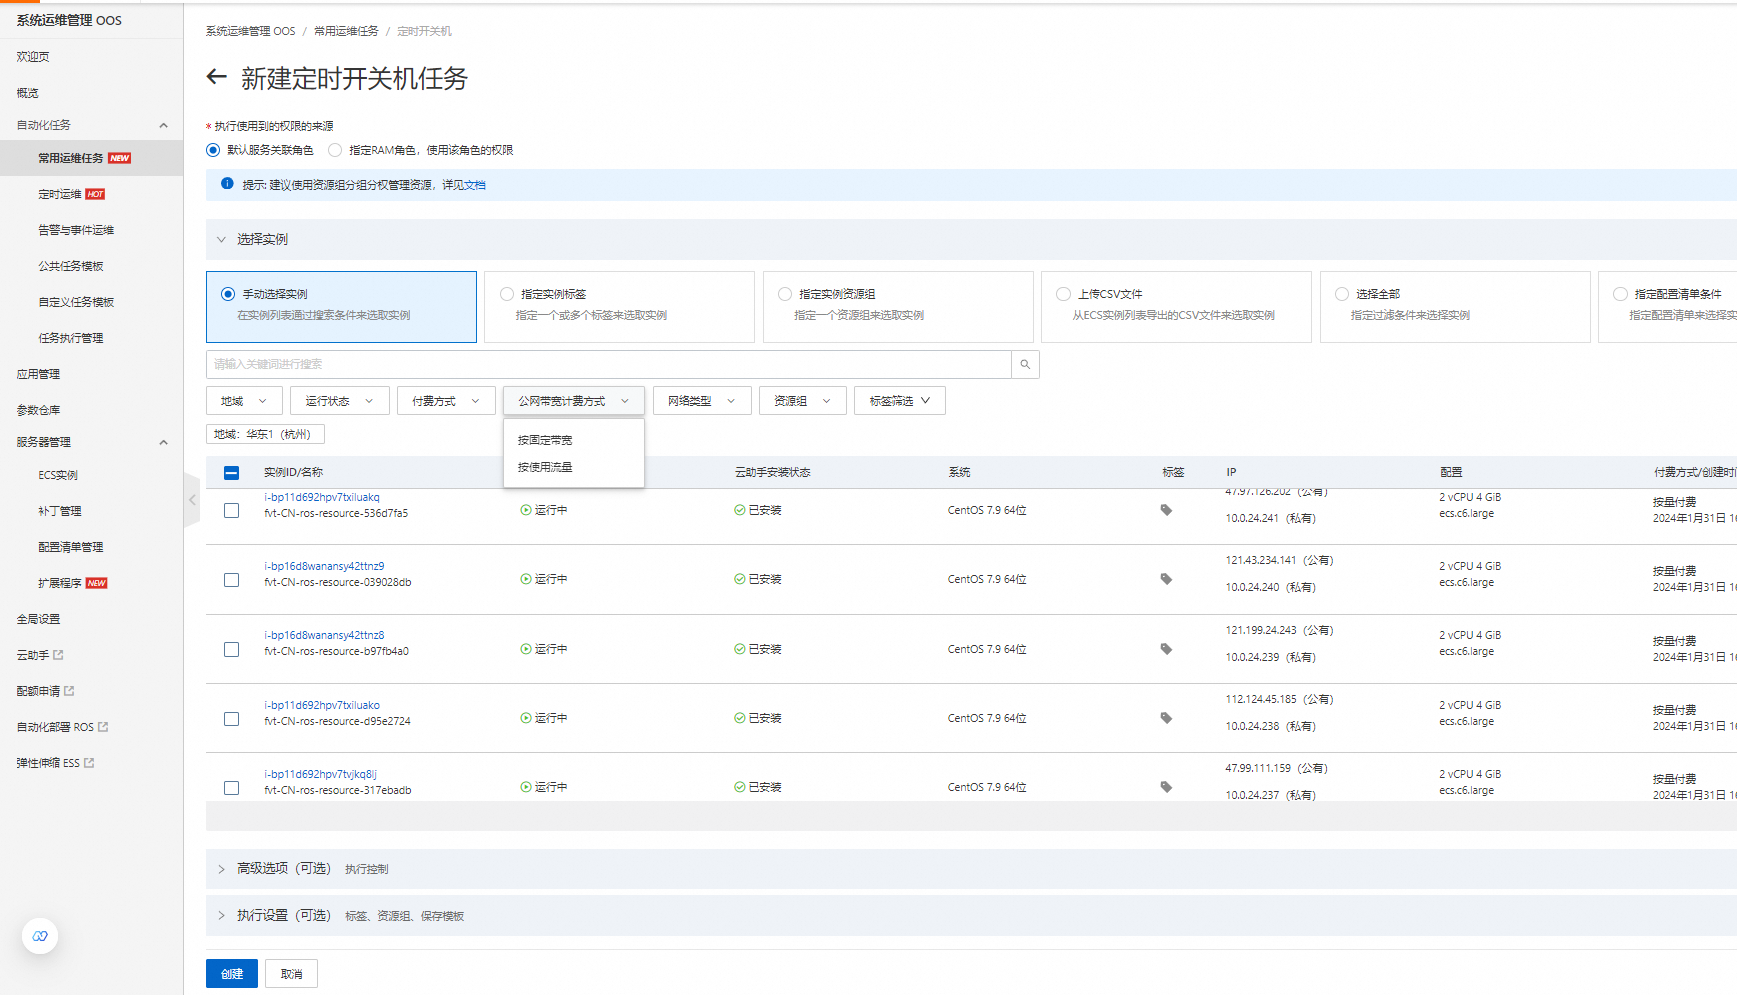The width and height of the screenshot is (1737, 995).
Task: Click tag icon in row fvt-CN-ros-resource-536d7fa5
Action: (1166, 510)
